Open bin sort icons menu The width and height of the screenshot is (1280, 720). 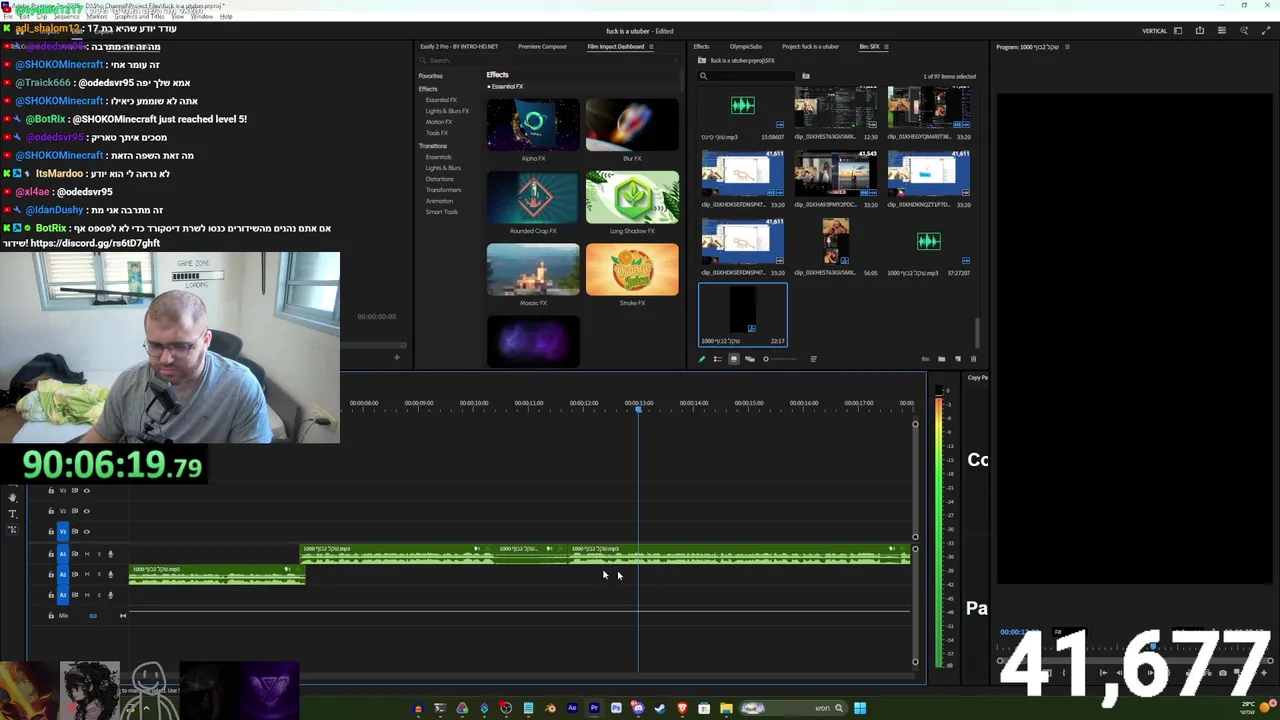pyautogui.click(x=814, y=359)
